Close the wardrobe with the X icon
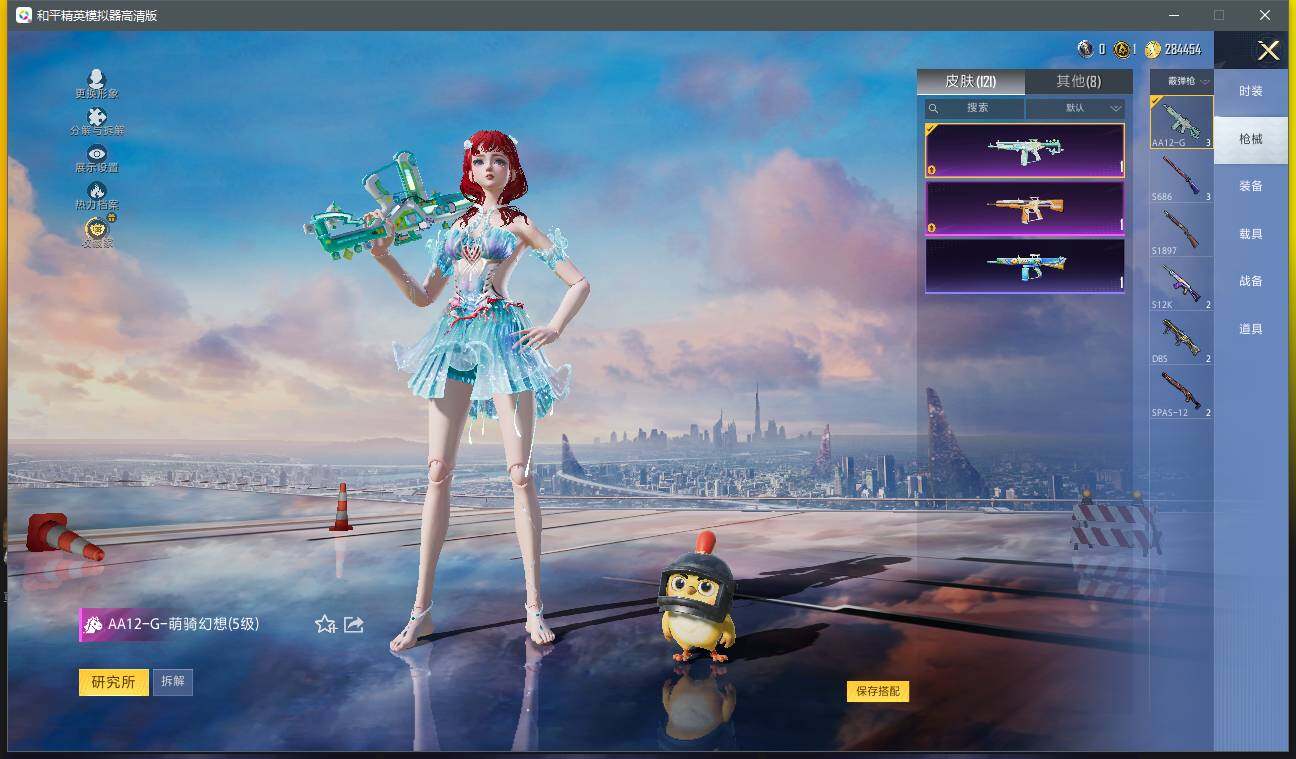 pos(1268,50)
